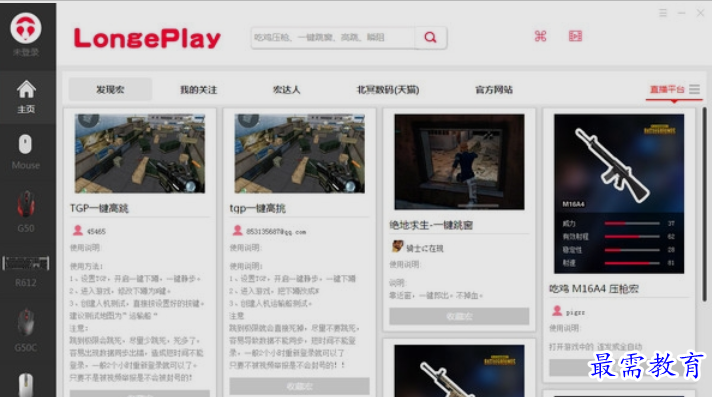Click the command-symbol macro icon
The width and height of the screenshot is (712, 397).
540,36
